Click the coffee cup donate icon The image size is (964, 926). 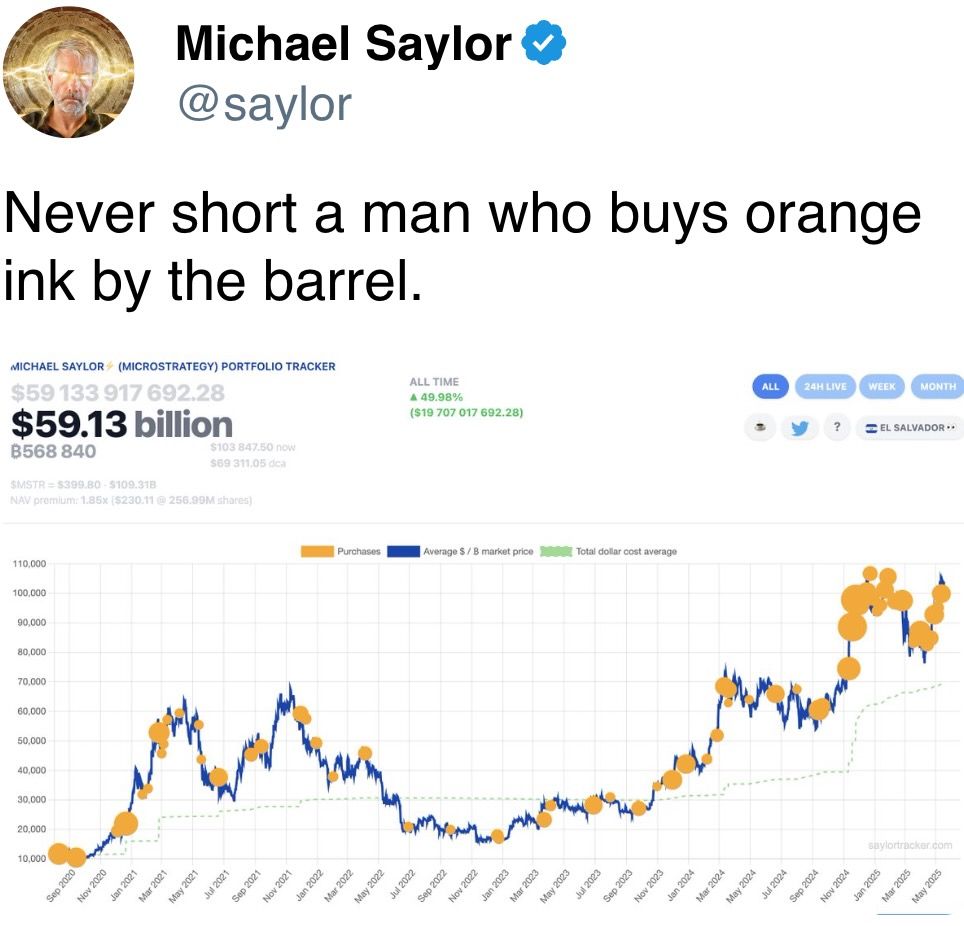[761, 427]
